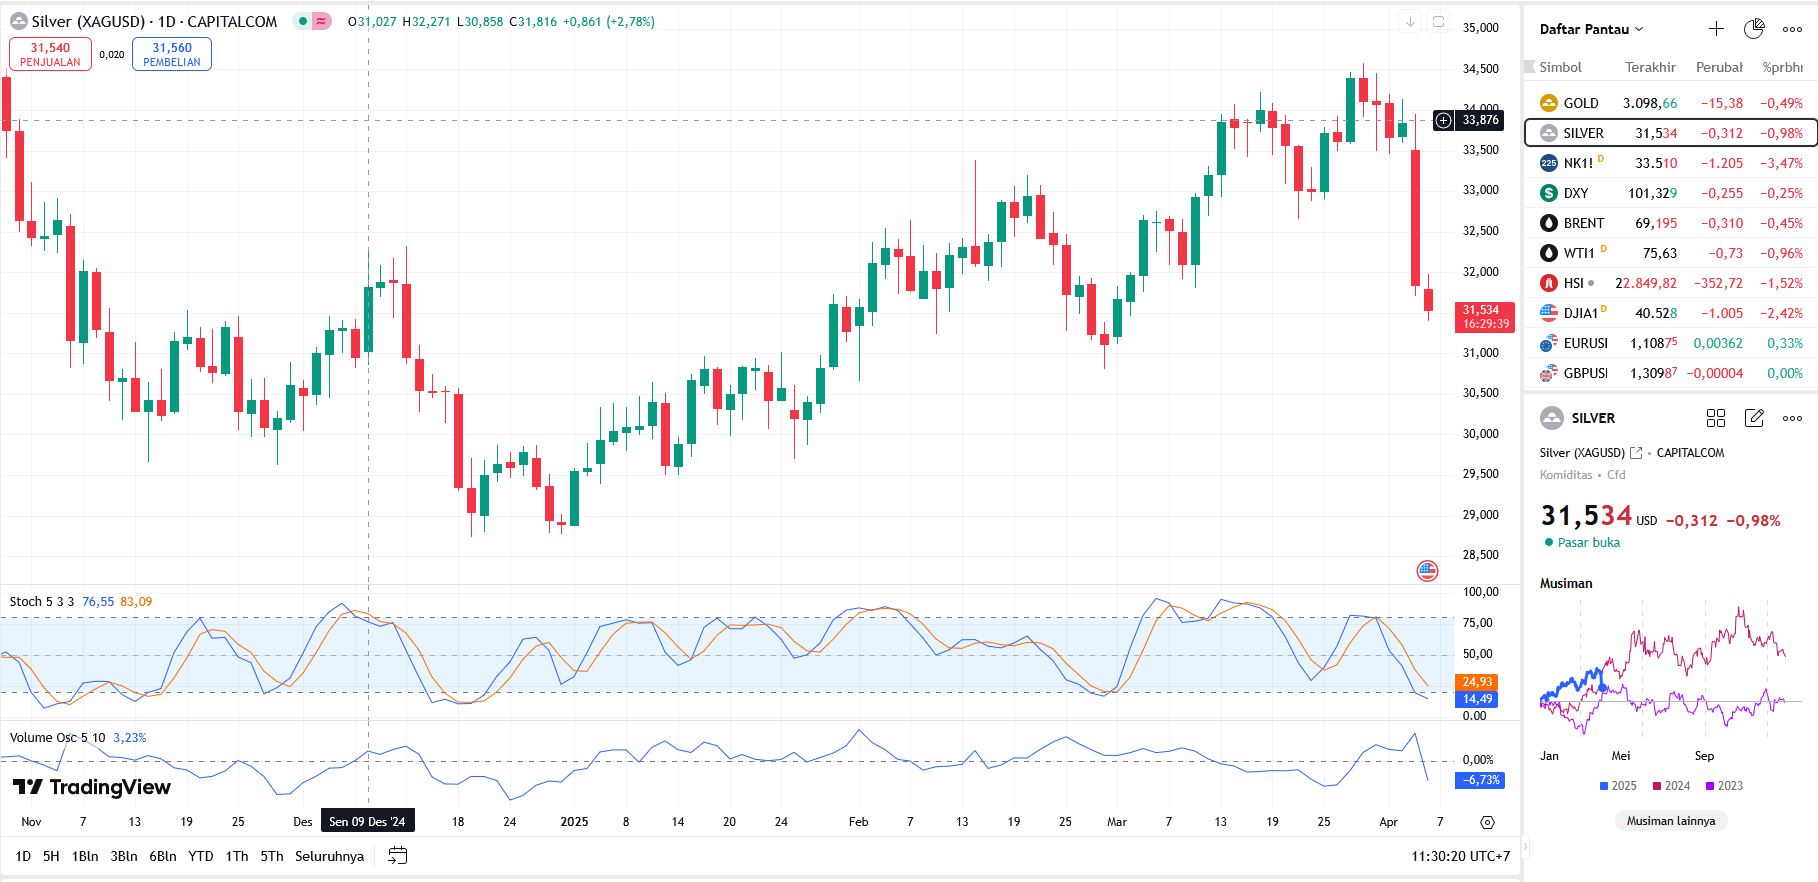
Task: Open the Stoch 5 3 3 indicator legend
Action: click(x=41, y=602)
